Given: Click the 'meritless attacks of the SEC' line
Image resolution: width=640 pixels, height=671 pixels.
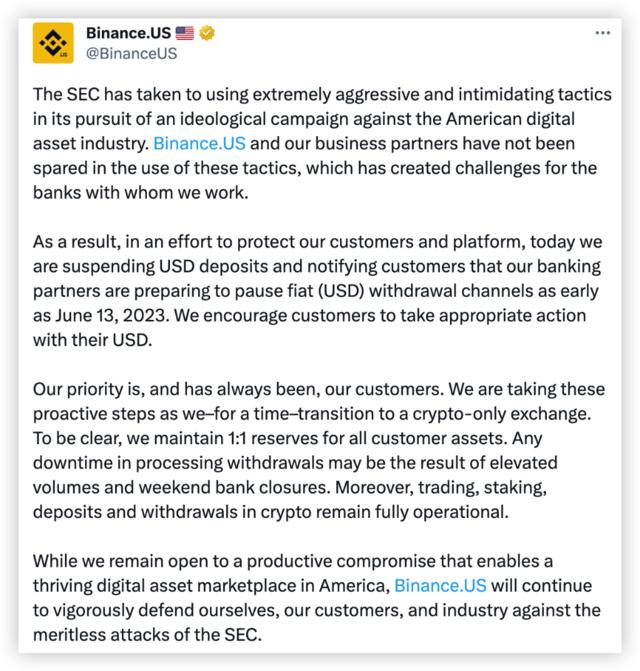Looking at the screenshot, I should 147,635.
